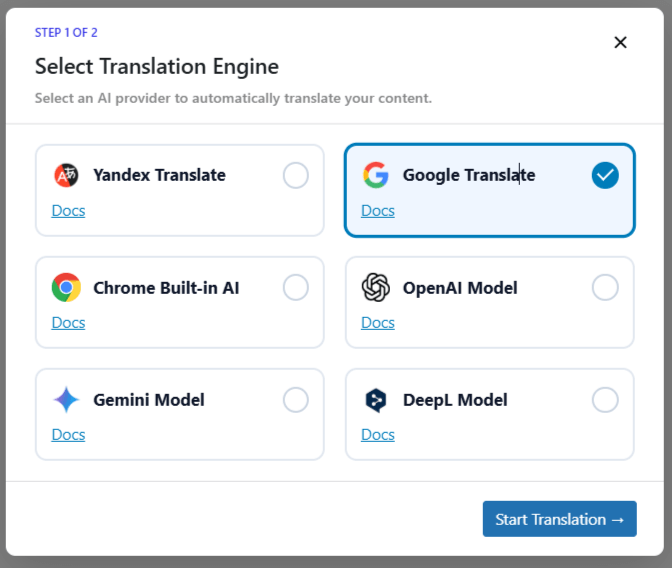Open Docs link under DeepL Model
Viewport: 672px width, 568px height.
(378, 435)
